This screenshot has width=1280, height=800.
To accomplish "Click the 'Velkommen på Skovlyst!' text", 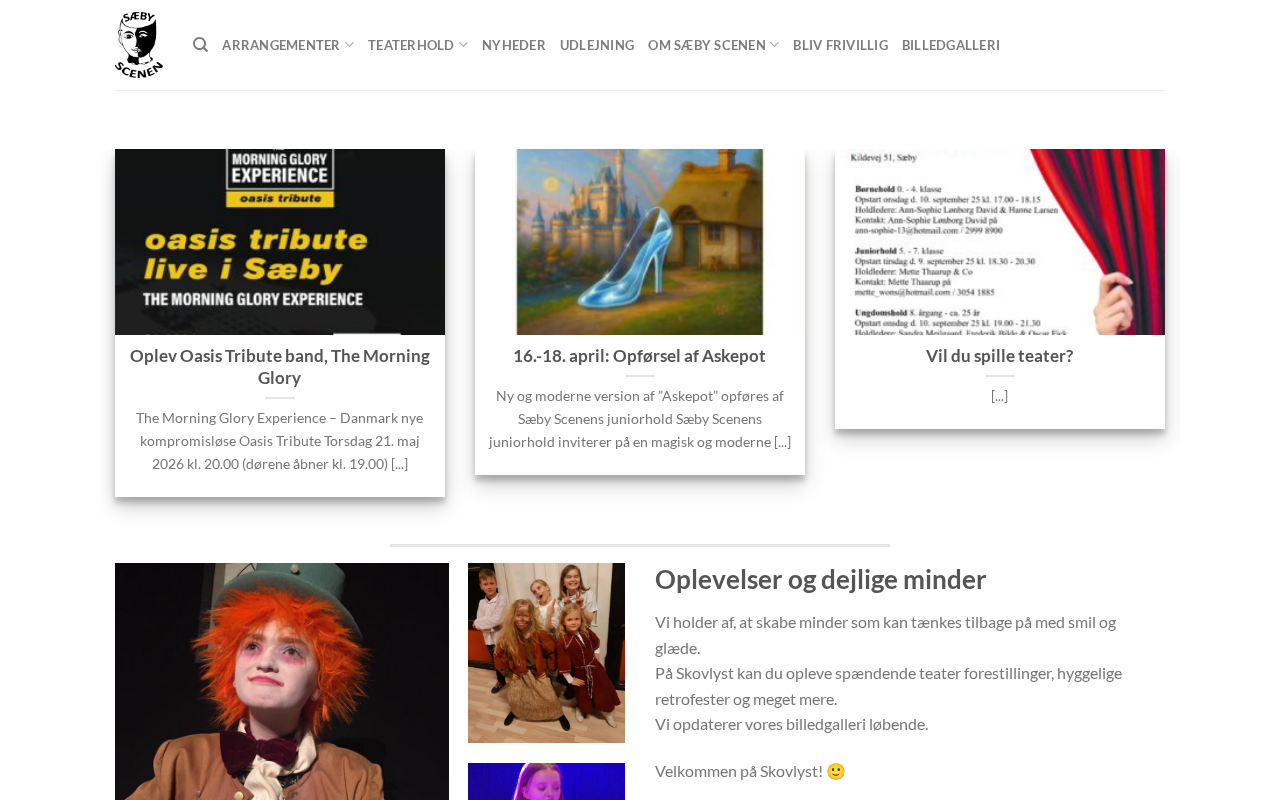I will click(x=750, y=771).
